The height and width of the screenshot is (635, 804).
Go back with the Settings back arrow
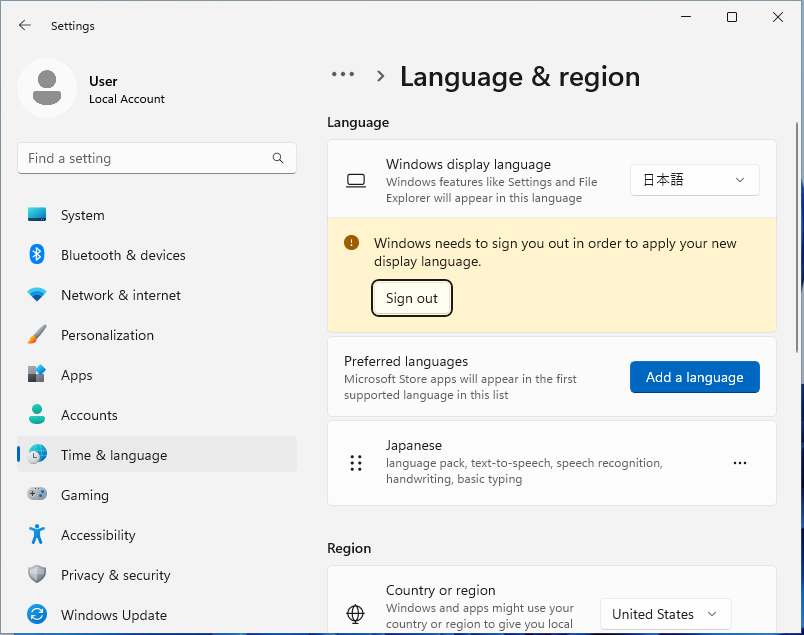(25, 25)
